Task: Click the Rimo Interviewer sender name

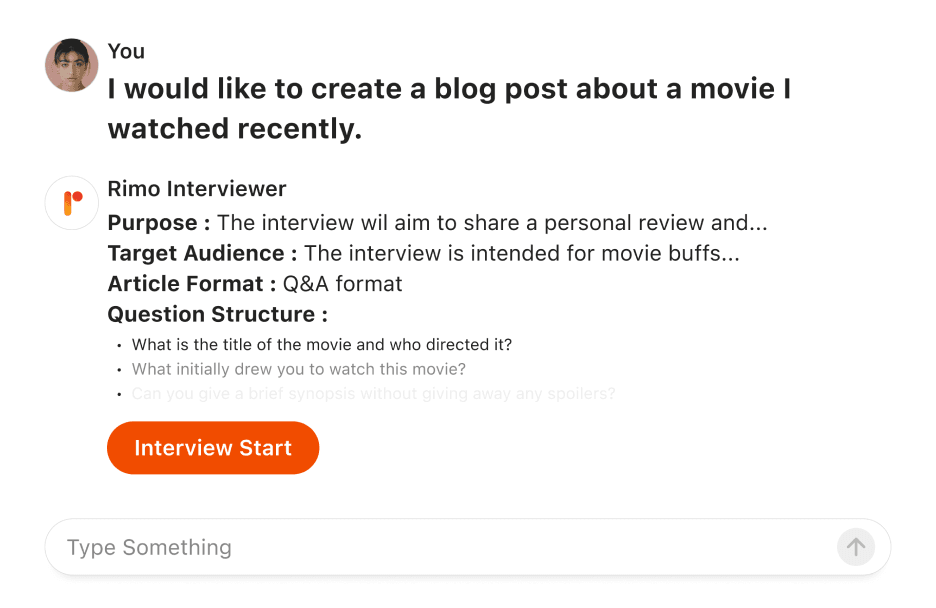Action: (197, 189)
